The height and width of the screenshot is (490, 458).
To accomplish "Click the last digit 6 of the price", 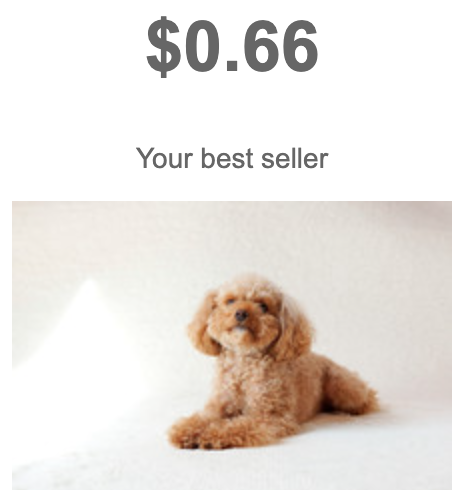I will [298, 46].
